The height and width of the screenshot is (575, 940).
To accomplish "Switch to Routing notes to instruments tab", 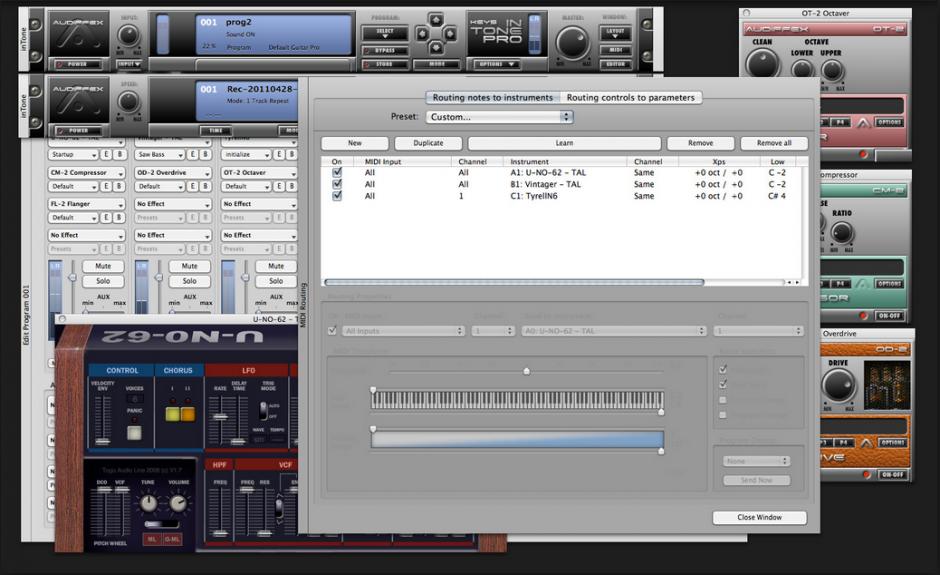I will 493,97.
